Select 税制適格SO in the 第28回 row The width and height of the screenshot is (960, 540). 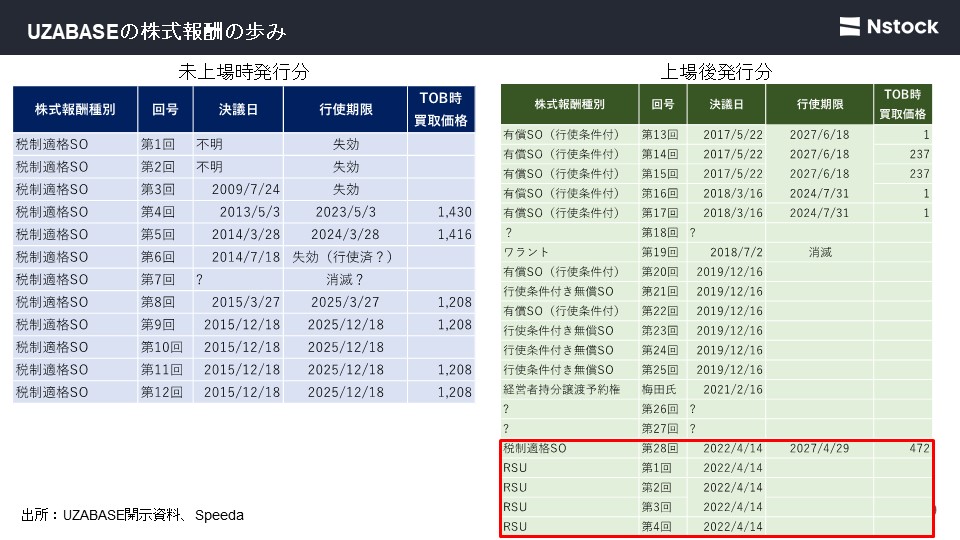pyautogui.click(x=534, y=448)
